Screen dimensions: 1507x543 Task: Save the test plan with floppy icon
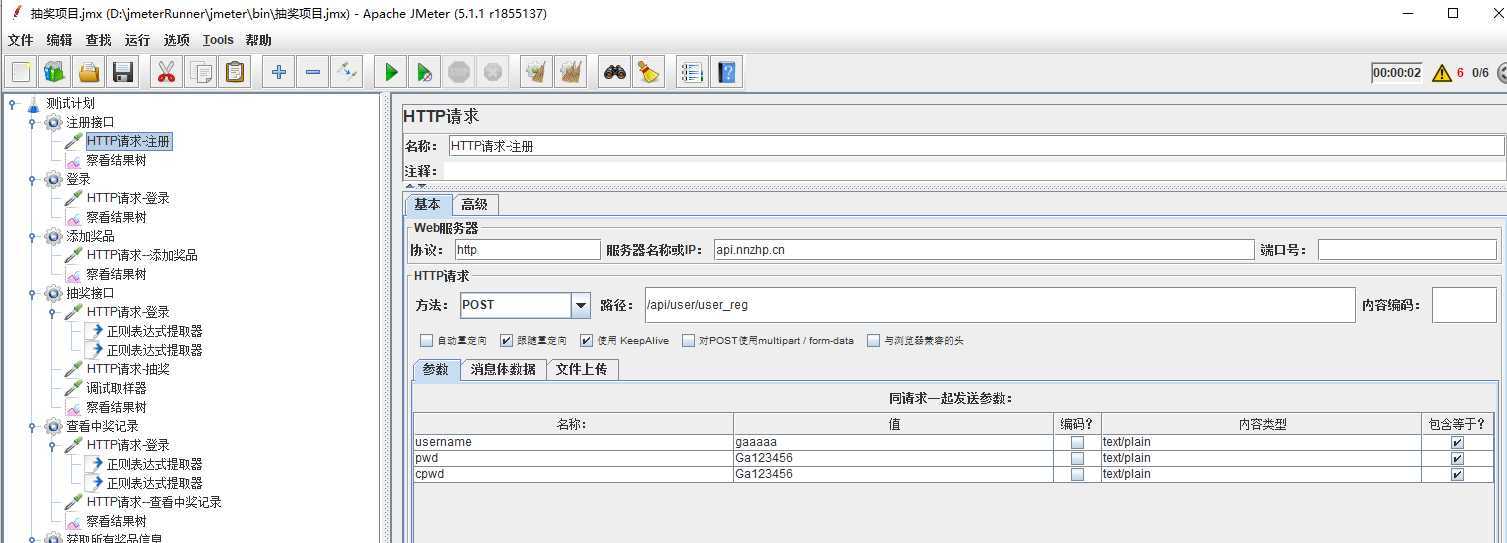point(123,72)
